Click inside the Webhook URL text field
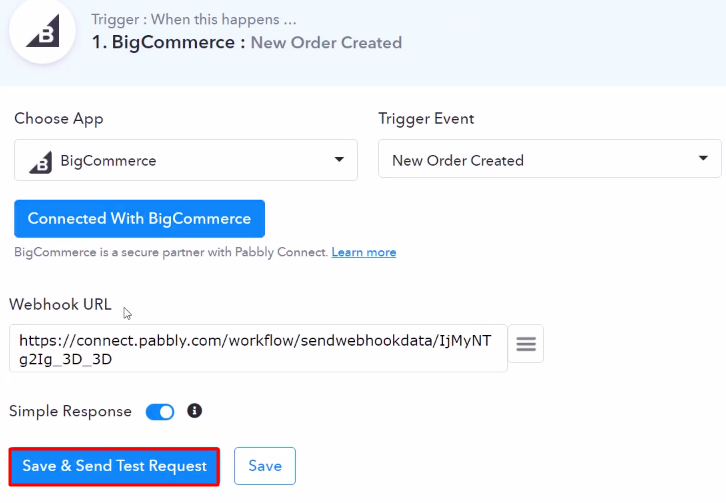 pos(258,348)
